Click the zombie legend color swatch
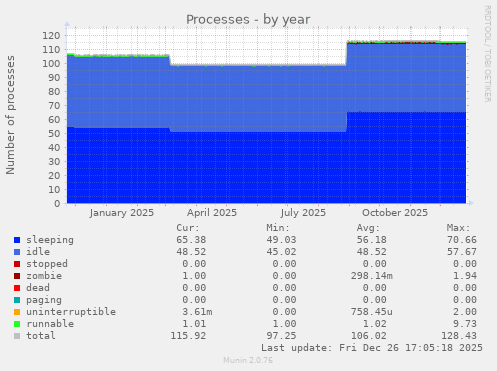The image size is (497, 371). [17, 276]
